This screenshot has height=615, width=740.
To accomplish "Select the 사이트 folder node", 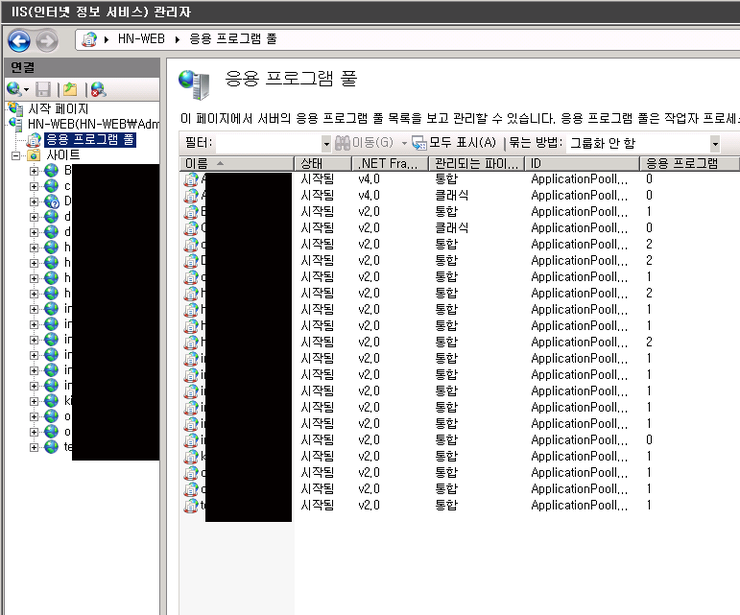I will click(63, 155).
